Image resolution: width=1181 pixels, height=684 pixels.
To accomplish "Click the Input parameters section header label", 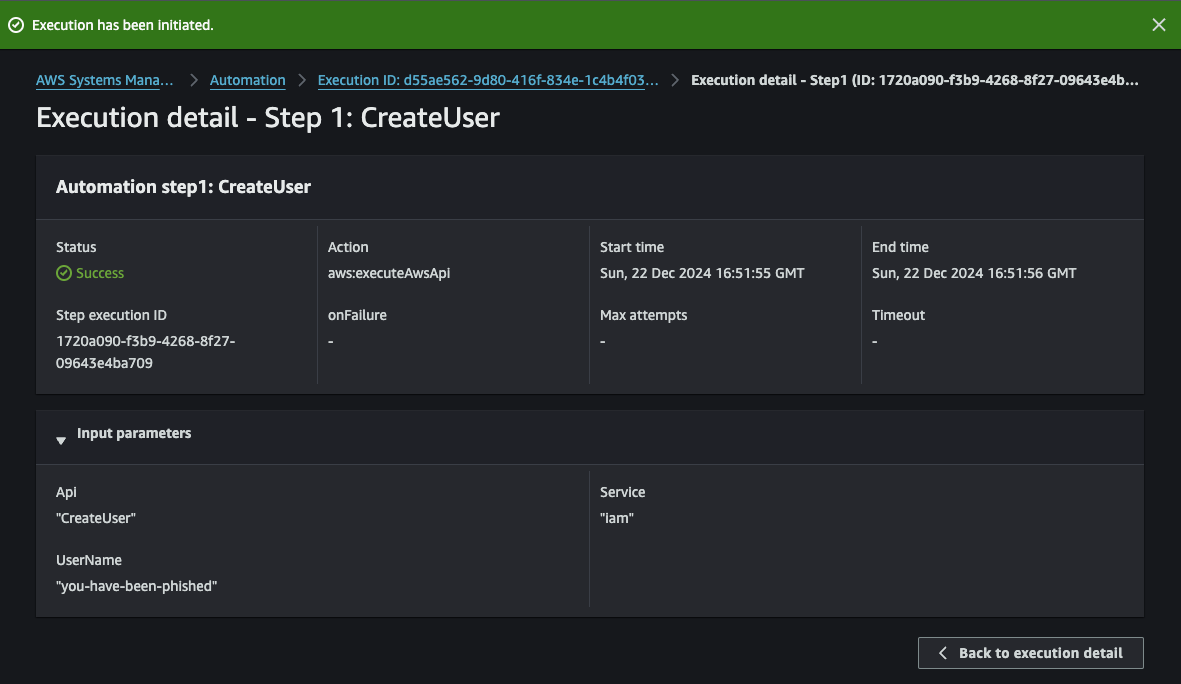I will pyautogui.click(x=134, y=434).
